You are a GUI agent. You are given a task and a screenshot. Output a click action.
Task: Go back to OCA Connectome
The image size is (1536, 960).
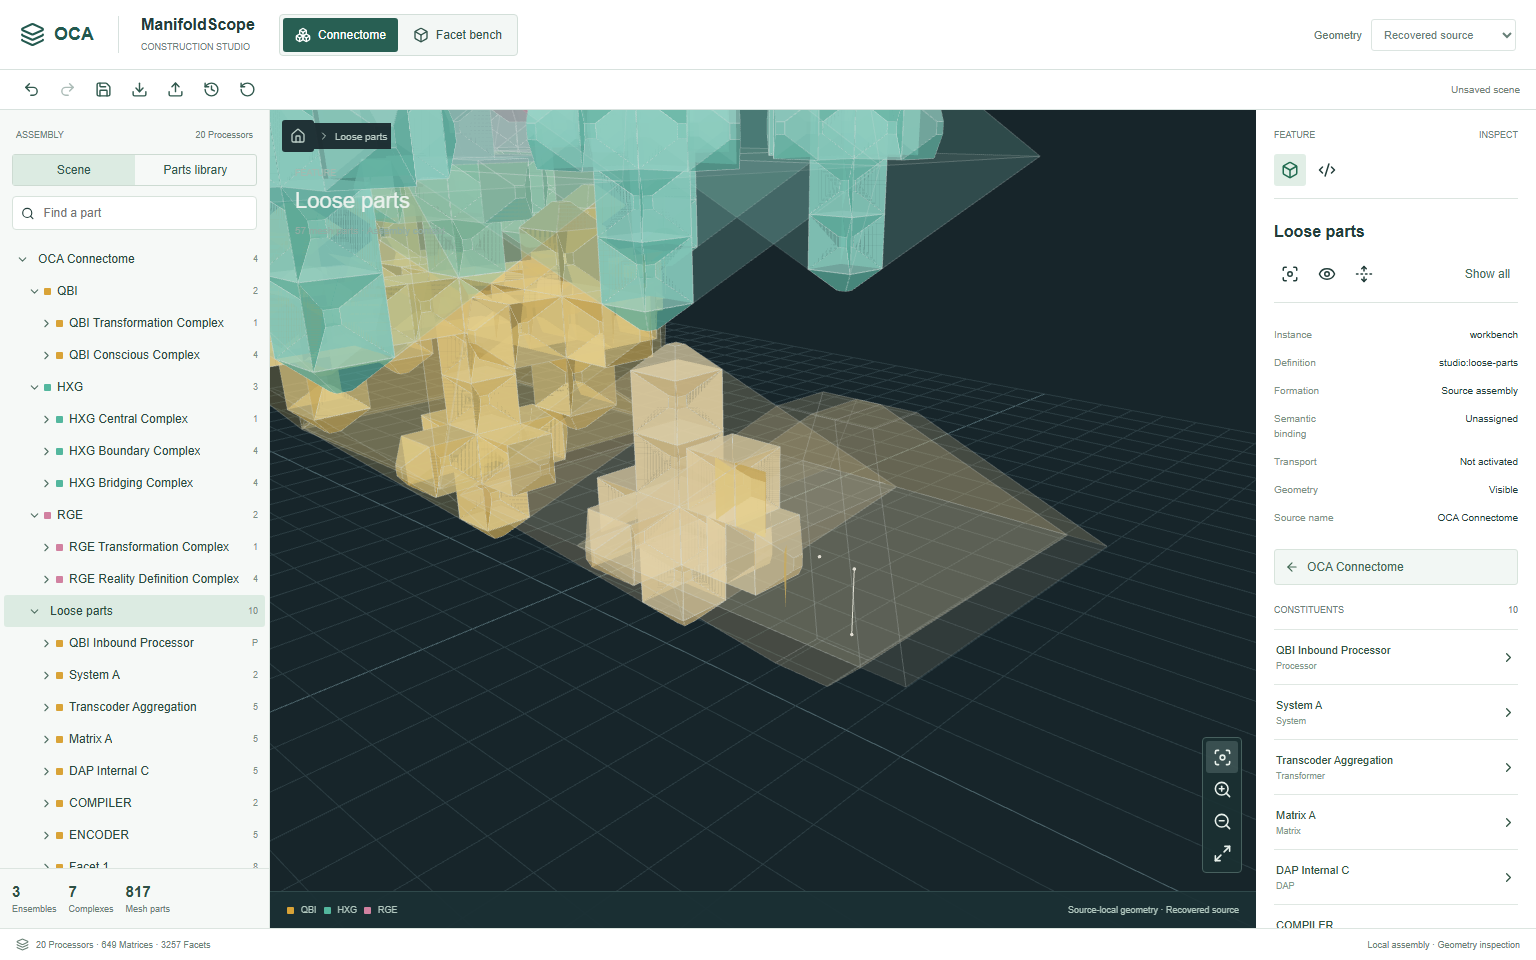tap(1396, 567)
